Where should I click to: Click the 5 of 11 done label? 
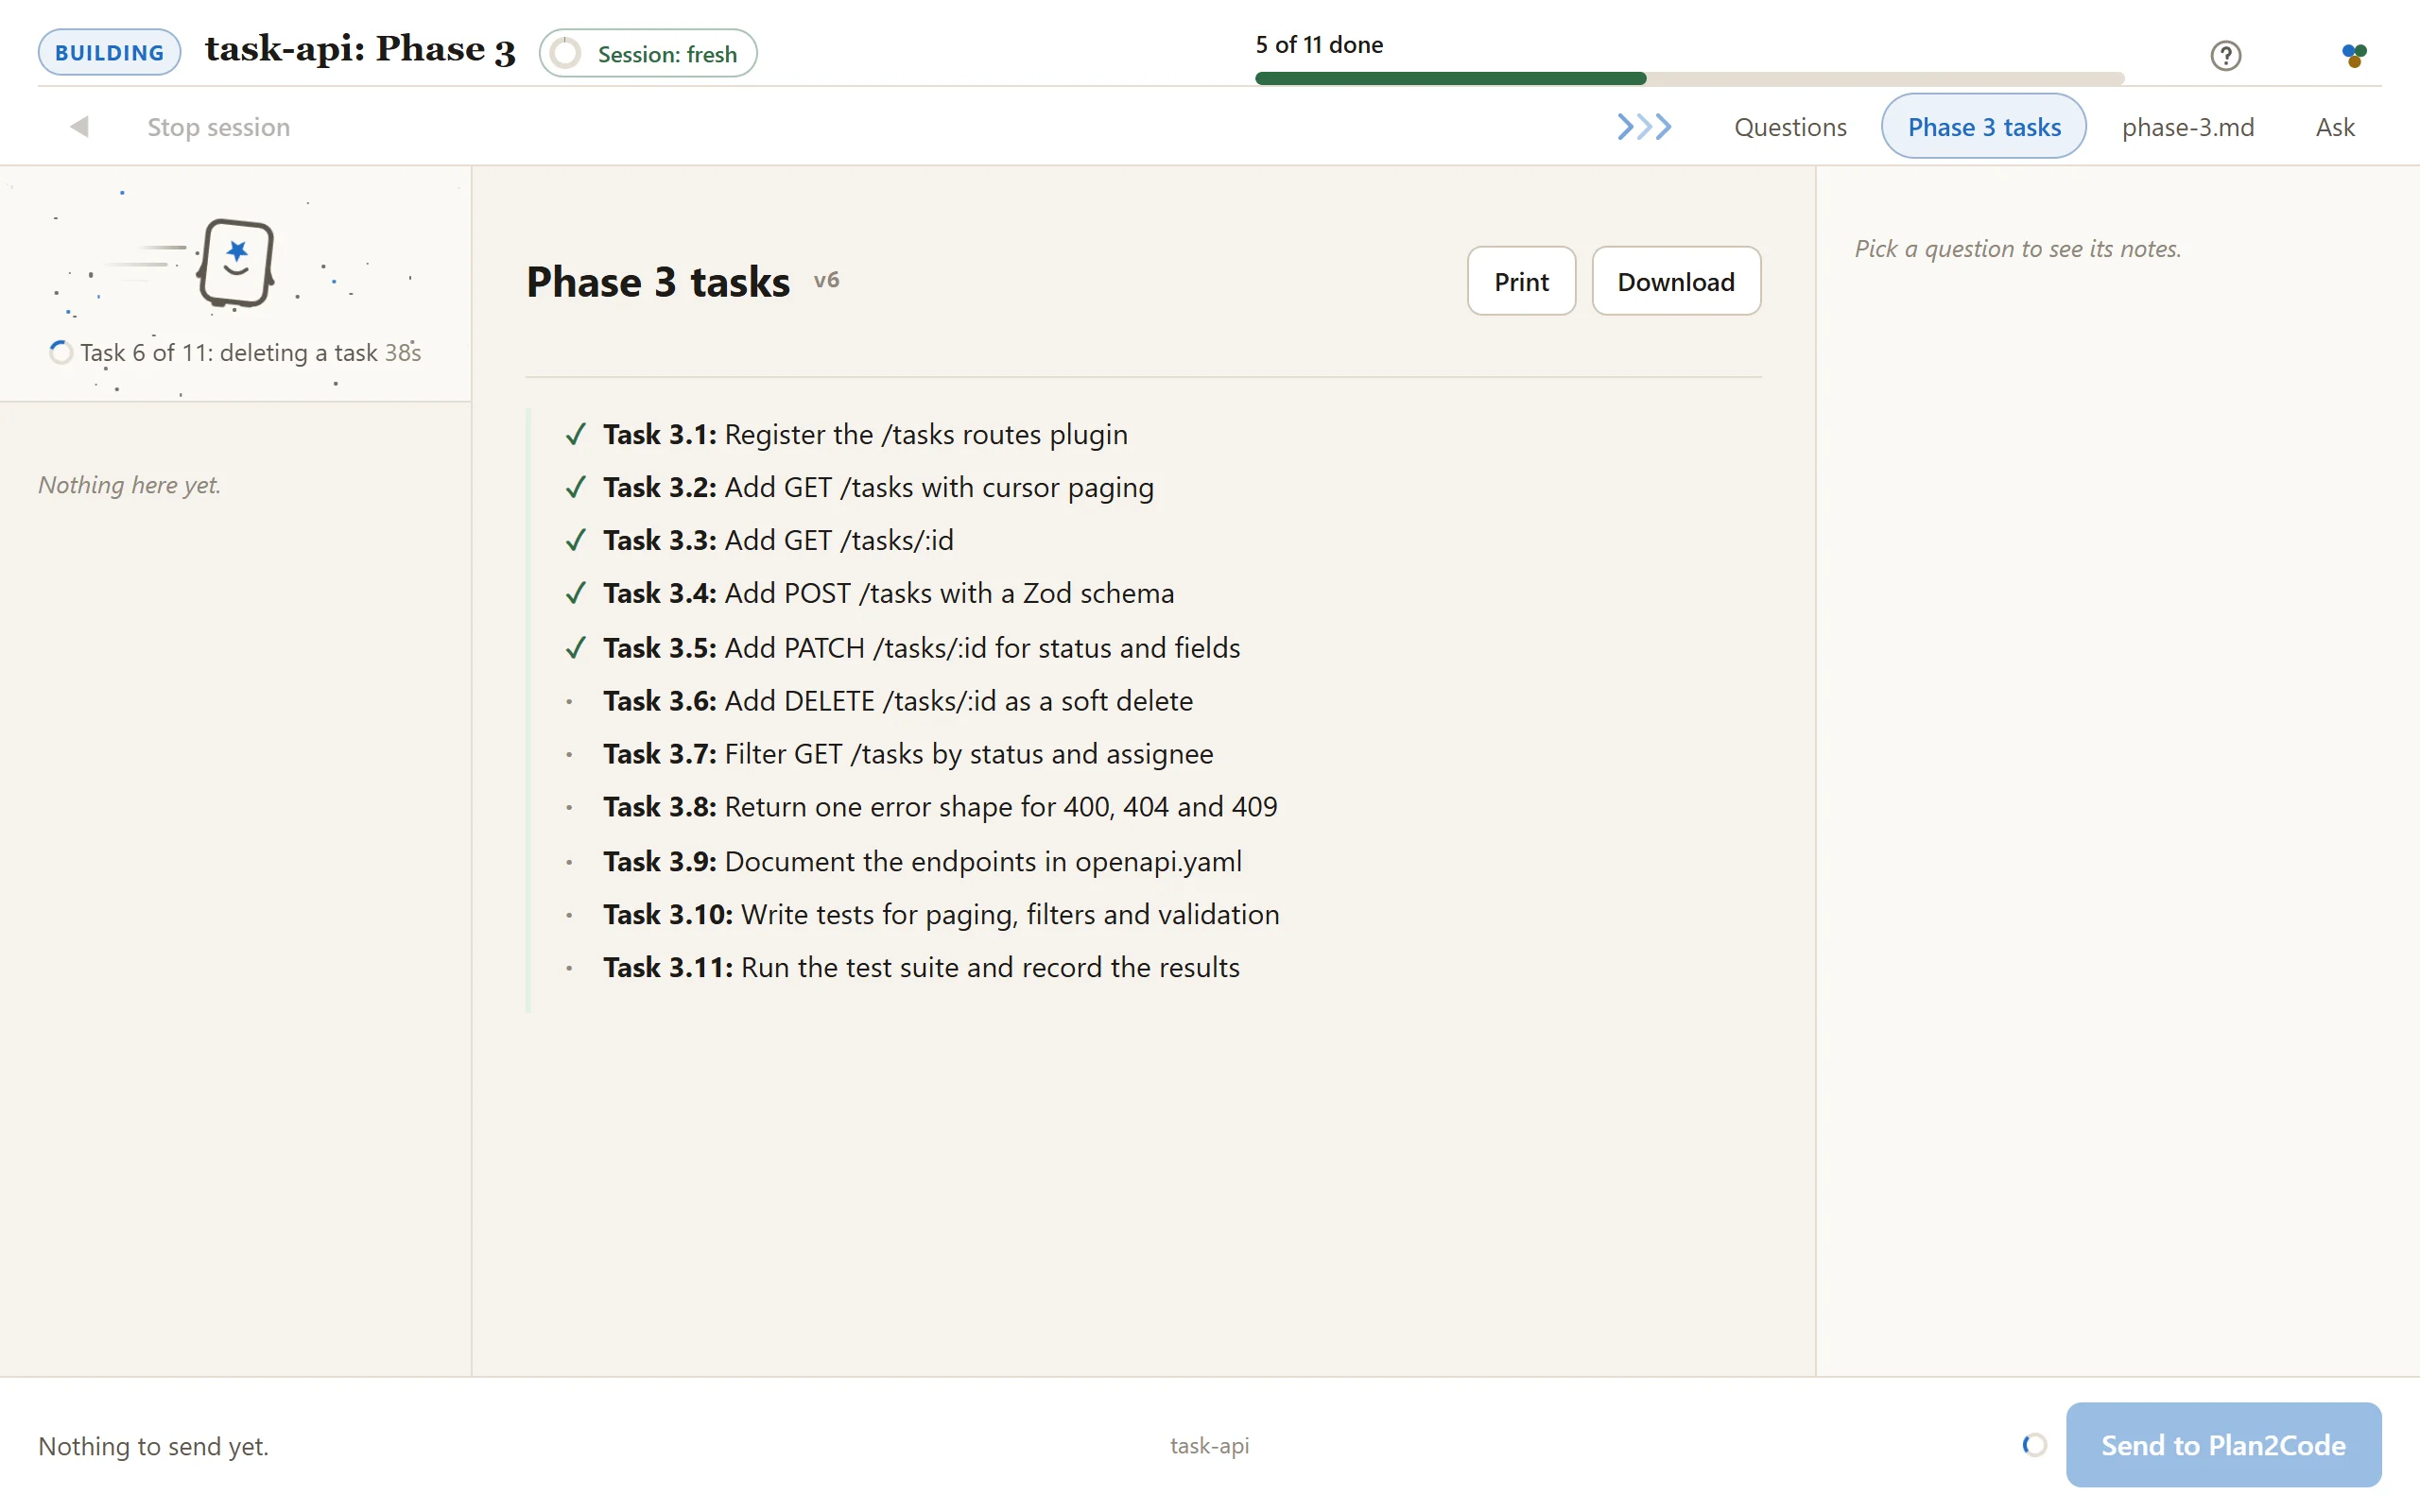1319,45
